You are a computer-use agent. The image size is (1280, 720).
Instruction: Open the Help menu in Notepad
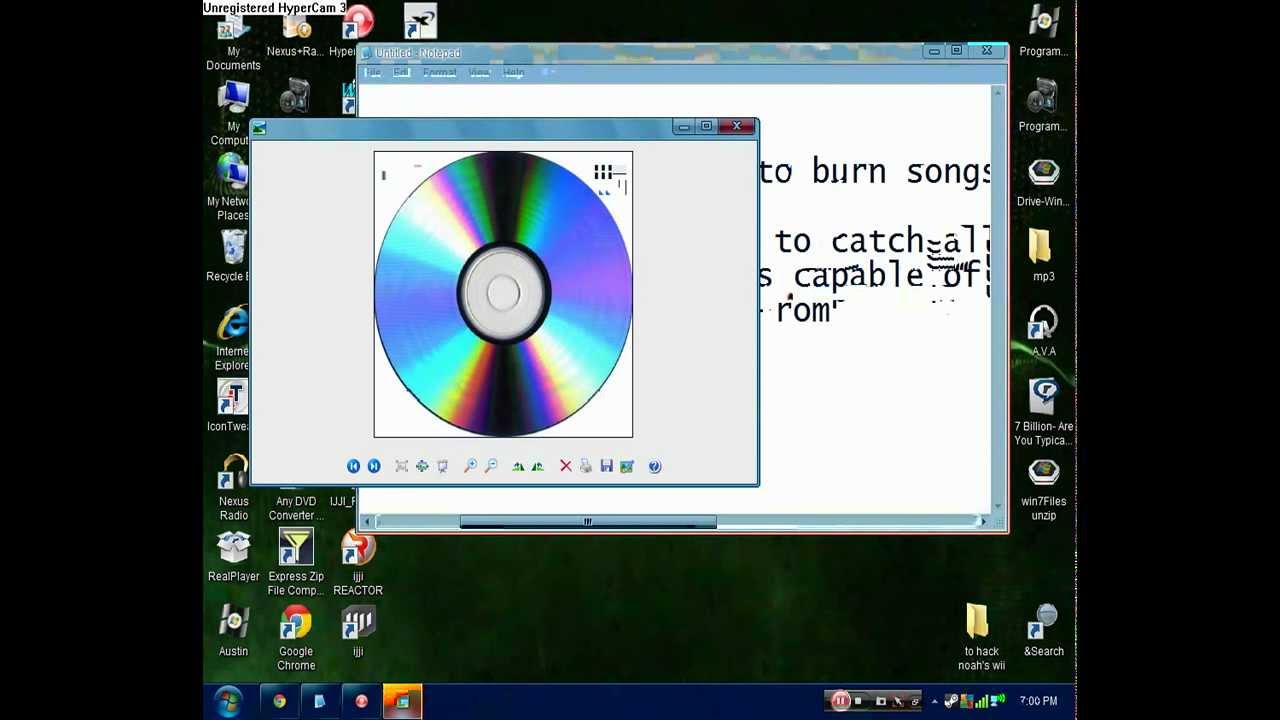[x=513, y=73]
